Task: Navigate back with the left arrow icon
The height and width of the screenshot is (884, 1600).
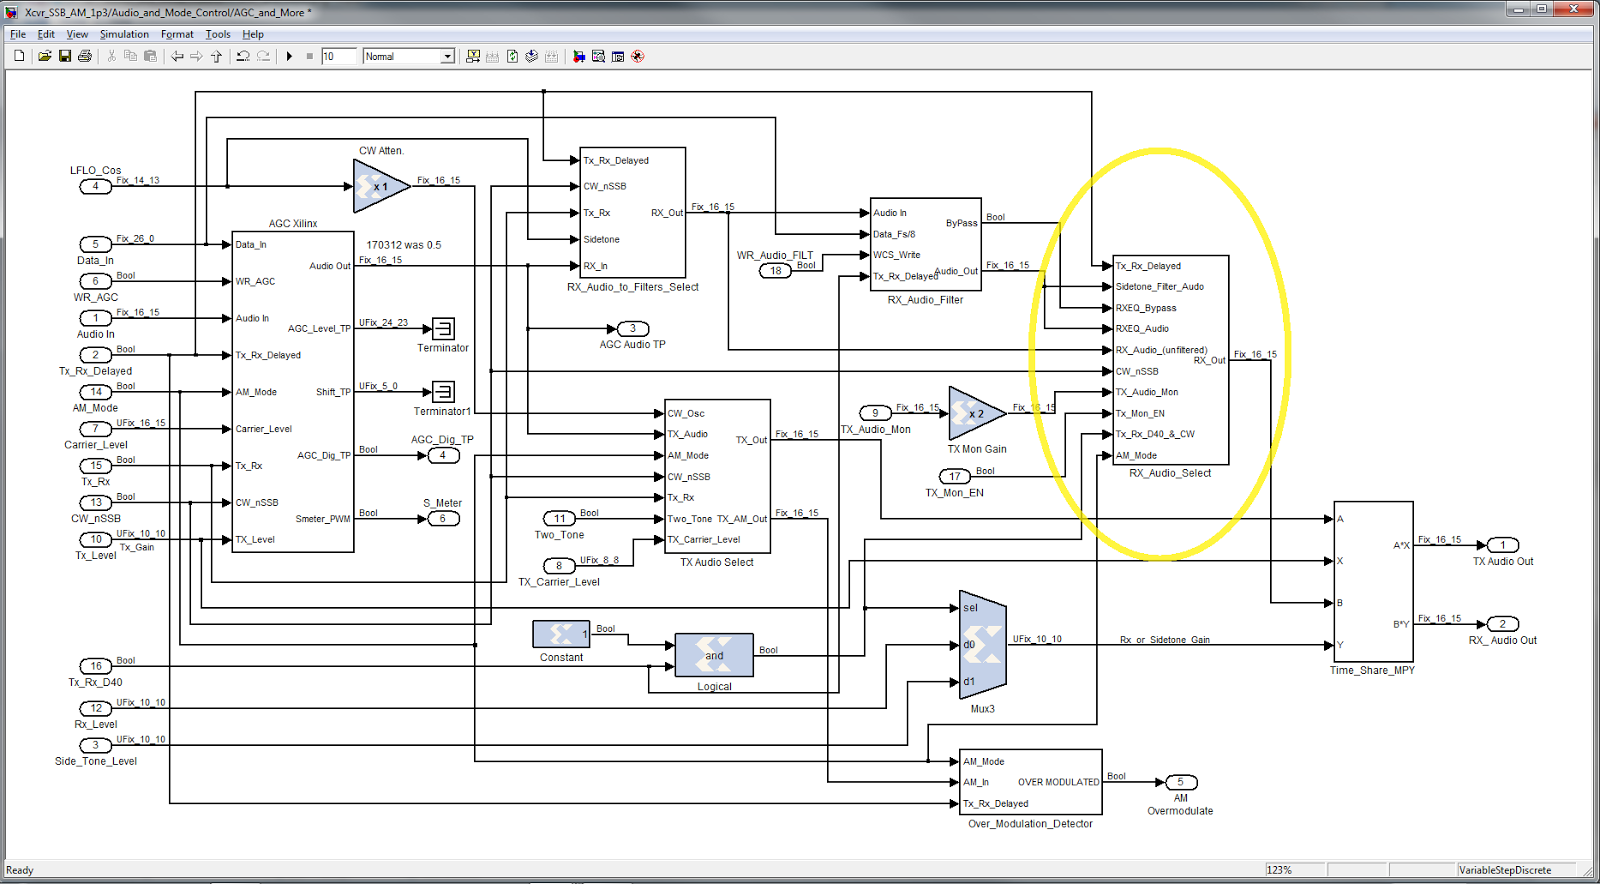Action: pos(177,56)
